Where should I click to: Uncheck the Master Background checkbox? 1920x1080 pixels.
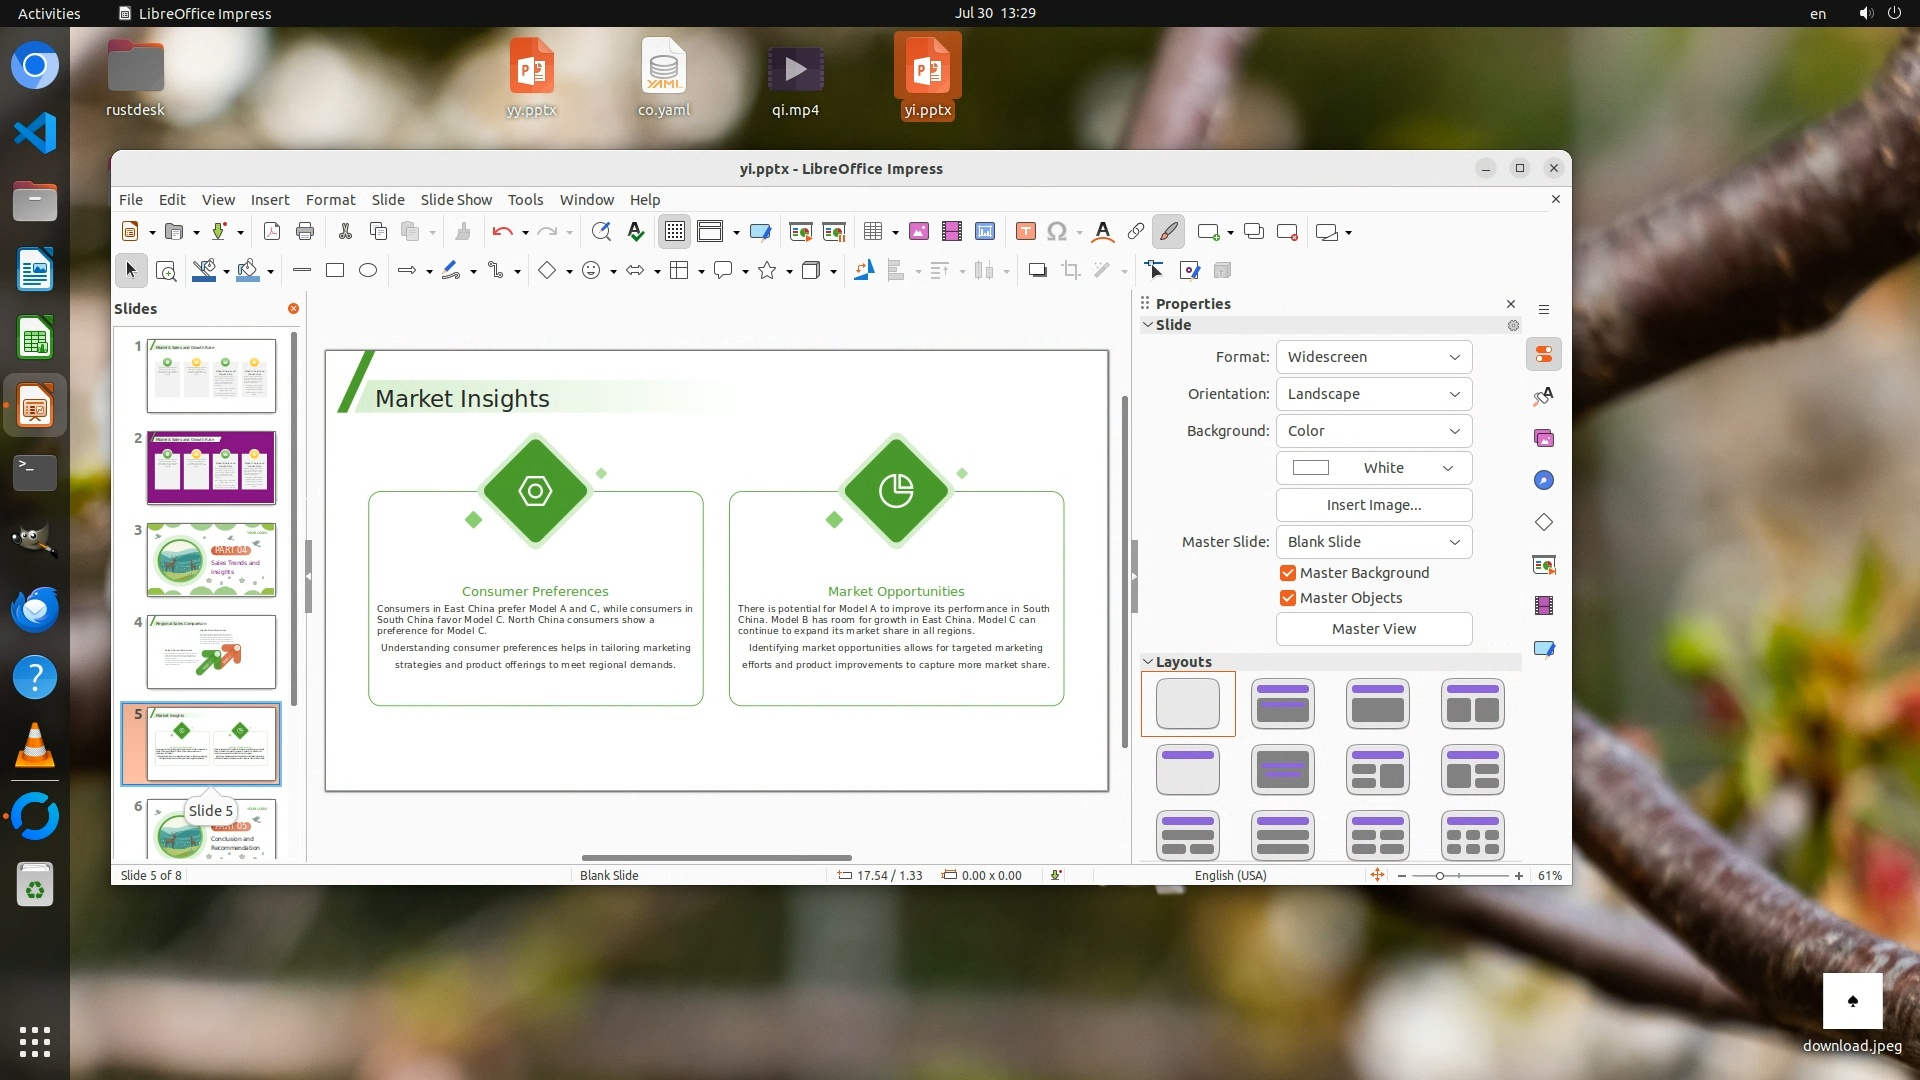point(1288,573)
